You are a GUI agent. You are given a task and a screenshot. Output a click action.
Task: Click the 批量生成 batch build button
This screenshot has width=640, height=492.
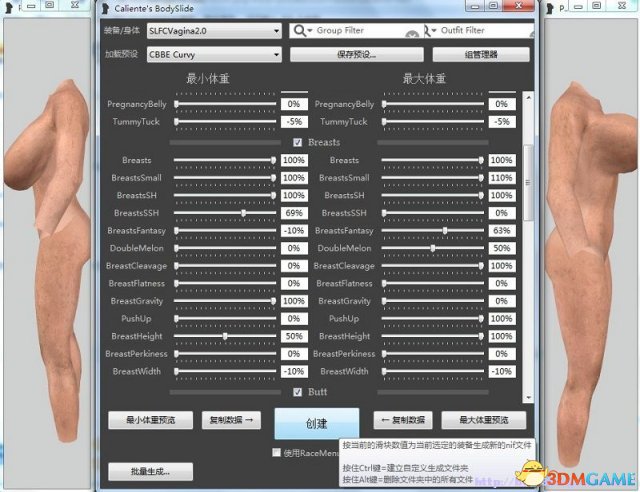[x=151, y=472]
